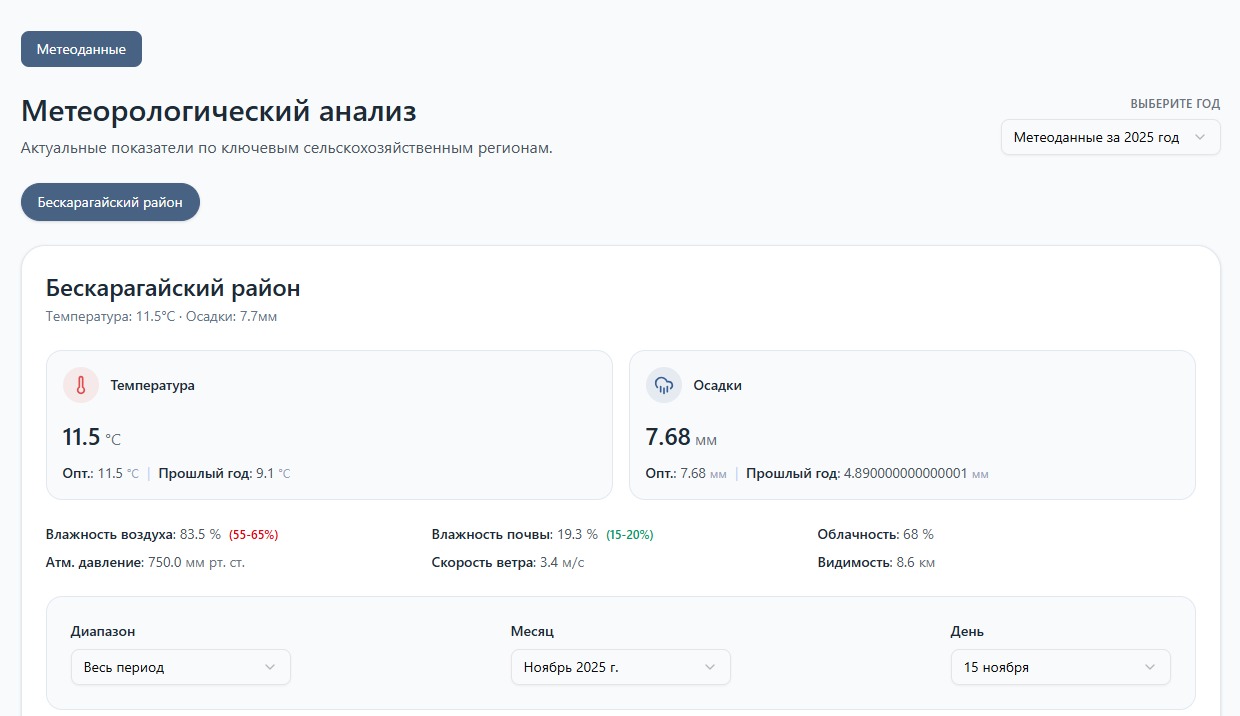Select the Бескарагайский район region chip
Screen dimensions: 1240x716
pos(110,202)
